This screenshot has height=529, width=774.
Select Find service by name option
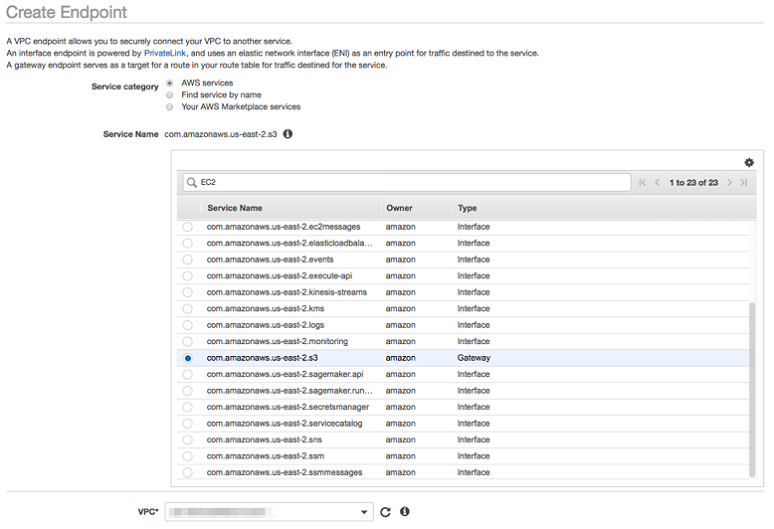tap(170, 95)
